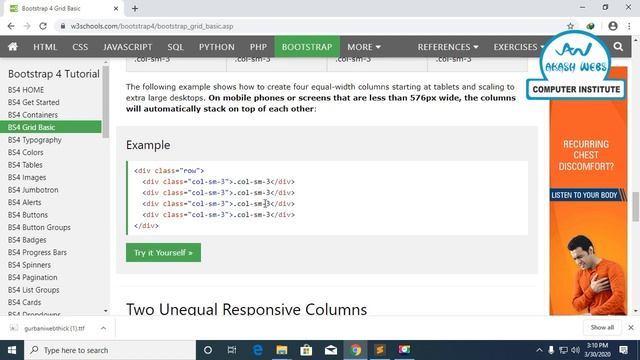Open the Windows Start menu

12,350
